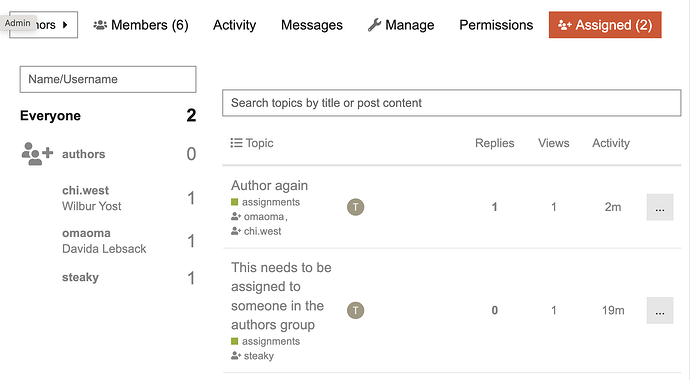Open assignments category under Author again
This screenshot has height=380, width=690.
click(271, 202)
